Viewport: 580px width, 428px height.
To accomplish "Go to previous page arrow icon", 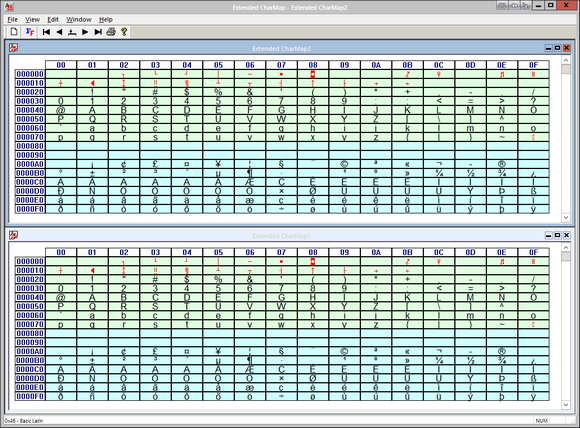I will 59,32.
